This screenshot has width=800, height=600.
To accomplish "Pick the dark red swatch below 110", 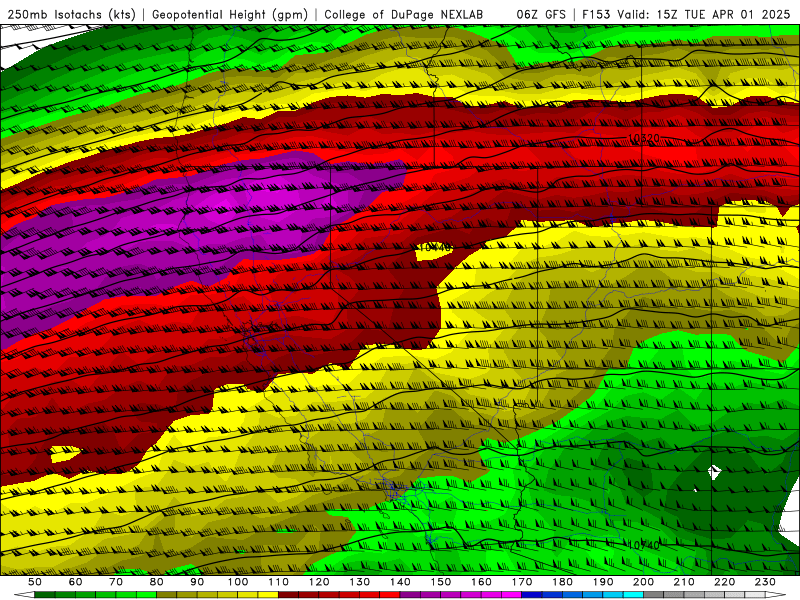I will click(x=288, y=595).
